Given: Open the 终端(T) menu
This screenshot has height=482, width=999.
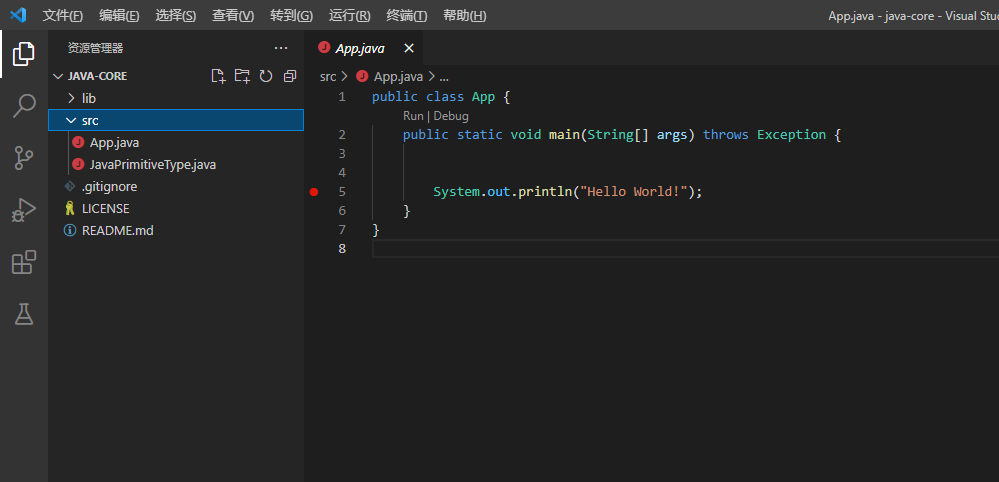Looking at the screenshot, I should 406,15.
